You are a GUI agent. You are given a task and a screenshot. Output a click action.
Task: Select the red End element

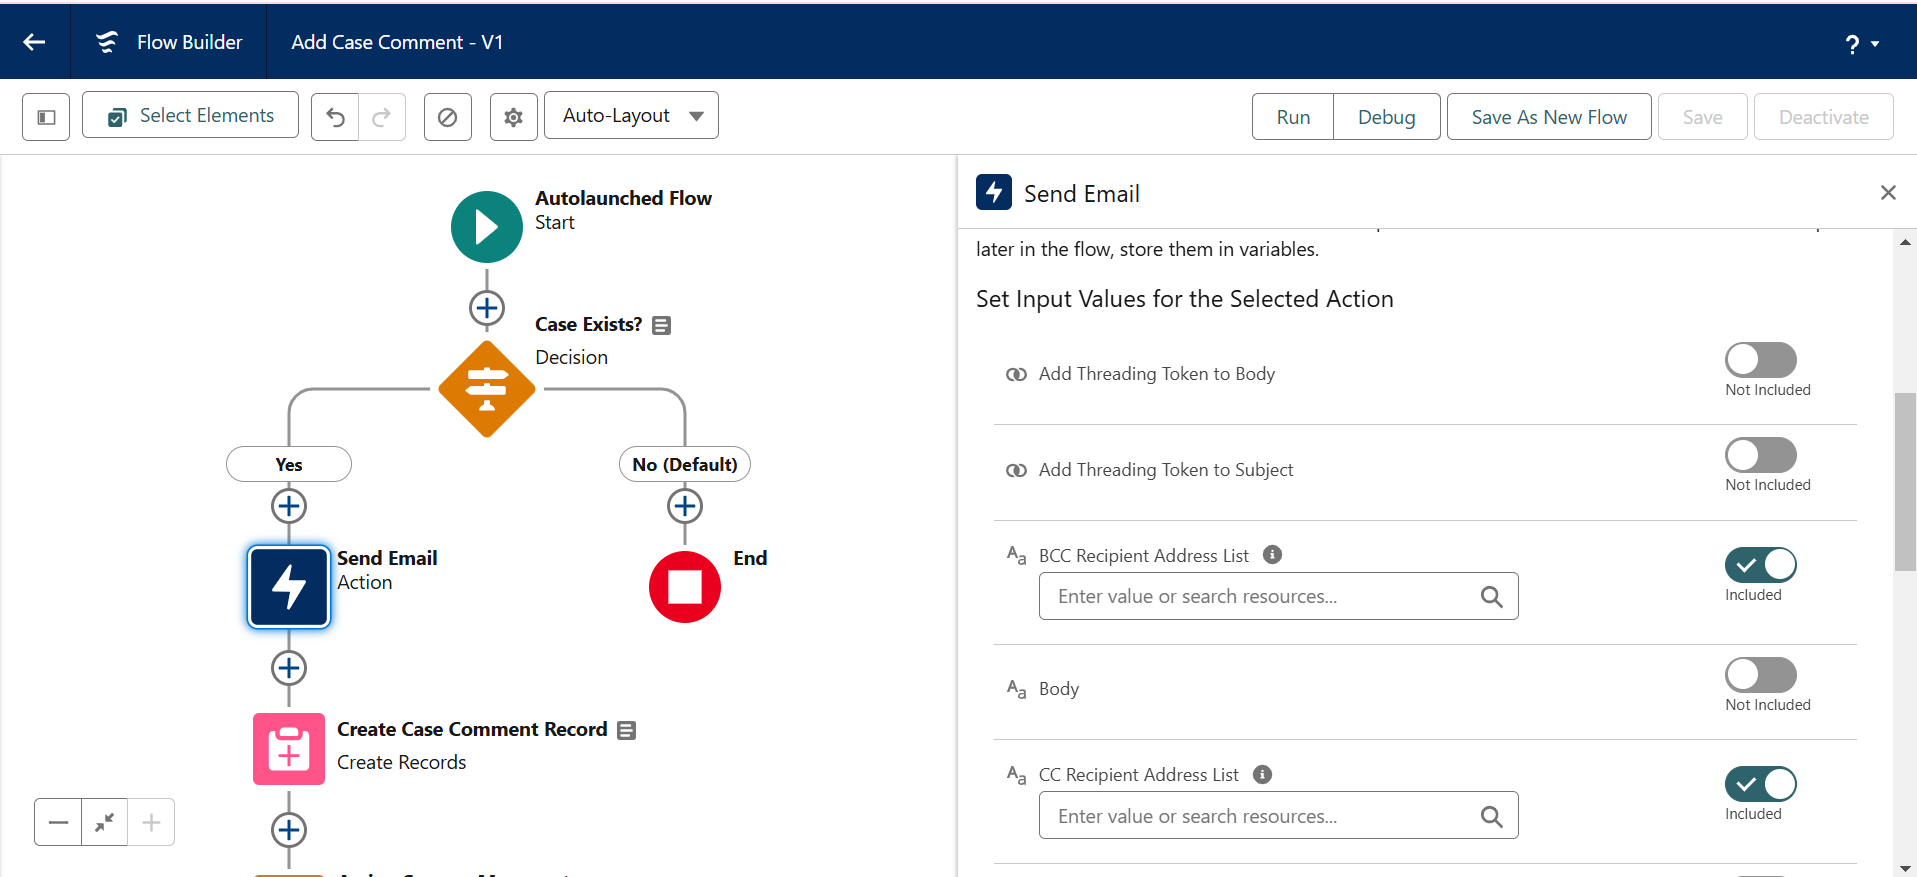click(685, 587)
